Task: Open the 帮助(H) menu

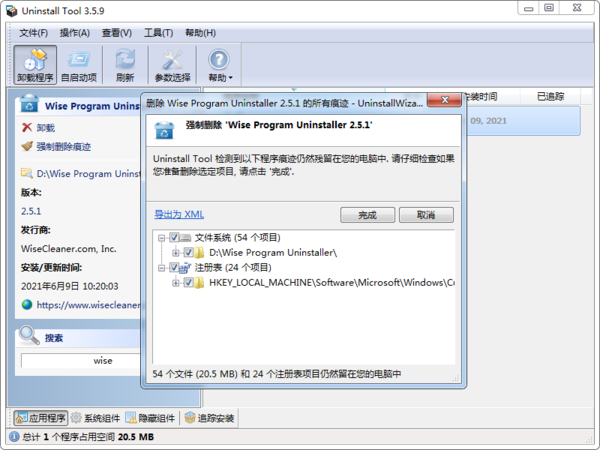Action: point(201,33)
